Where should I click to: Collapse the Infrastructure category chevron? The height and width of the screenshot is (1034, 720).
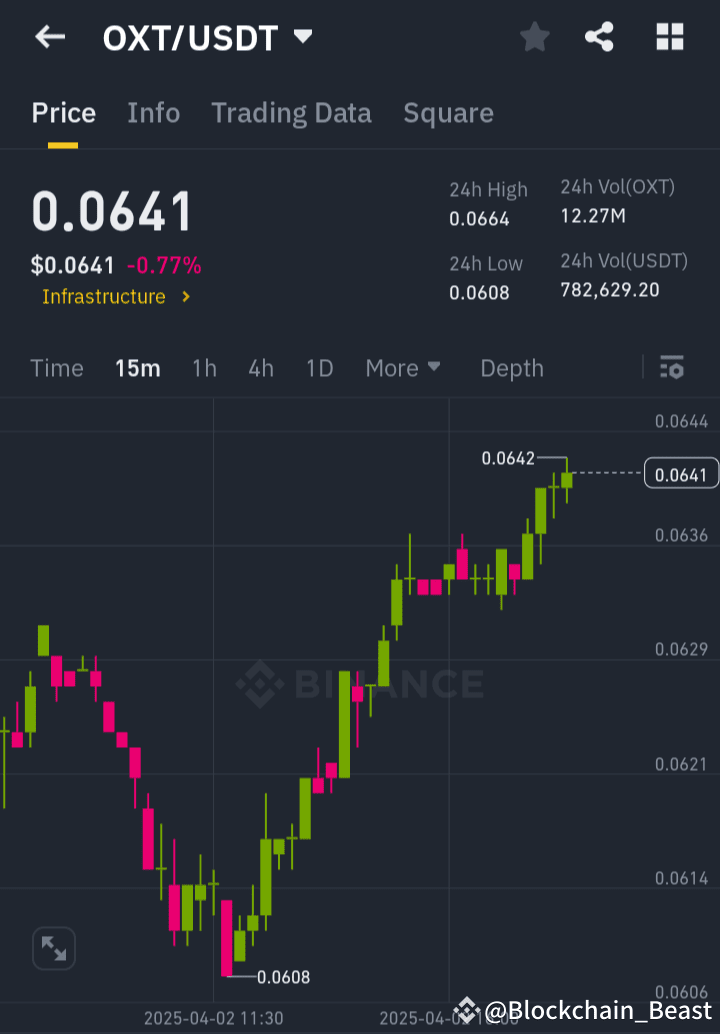(185, 296)
